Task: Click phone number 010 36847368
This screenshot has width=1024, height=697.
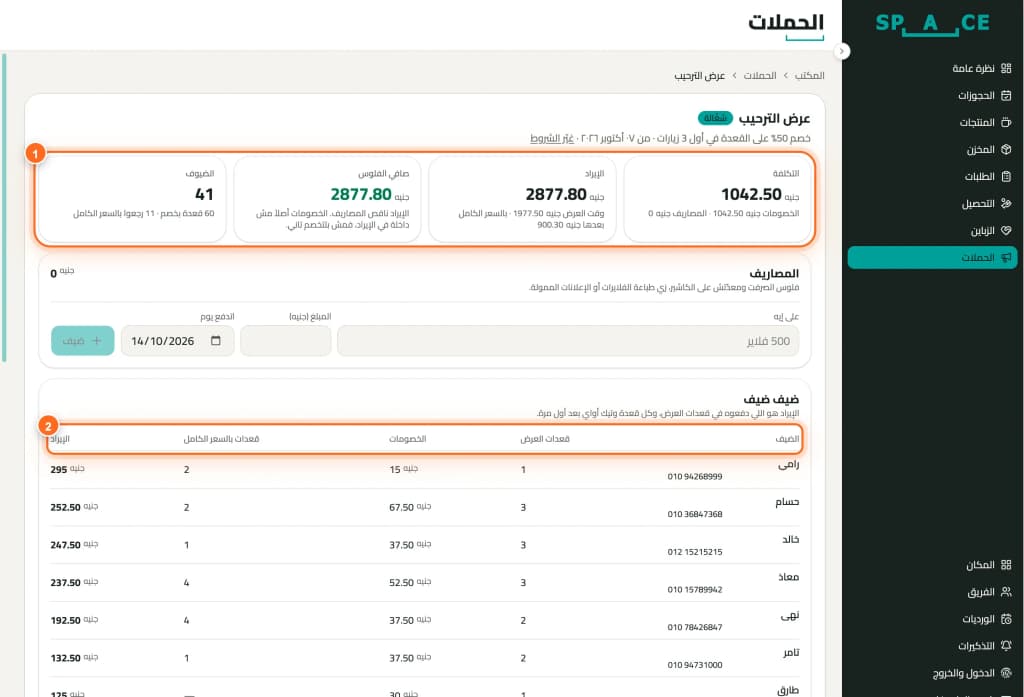Action: coord(695,514)
